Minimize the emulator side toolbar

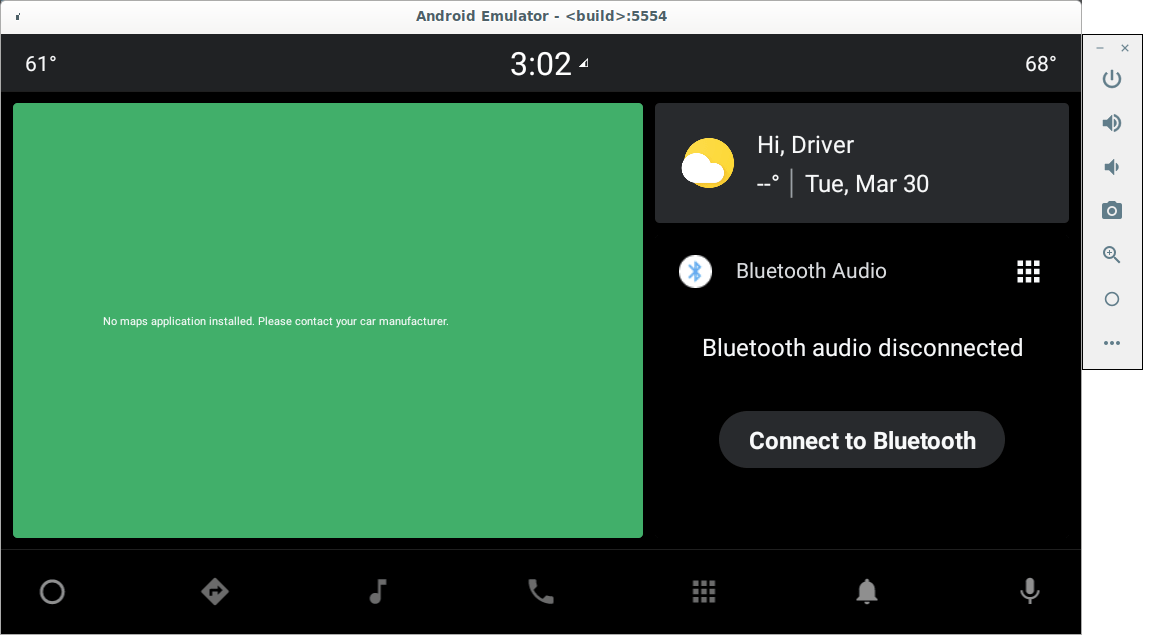[1099, 48]
